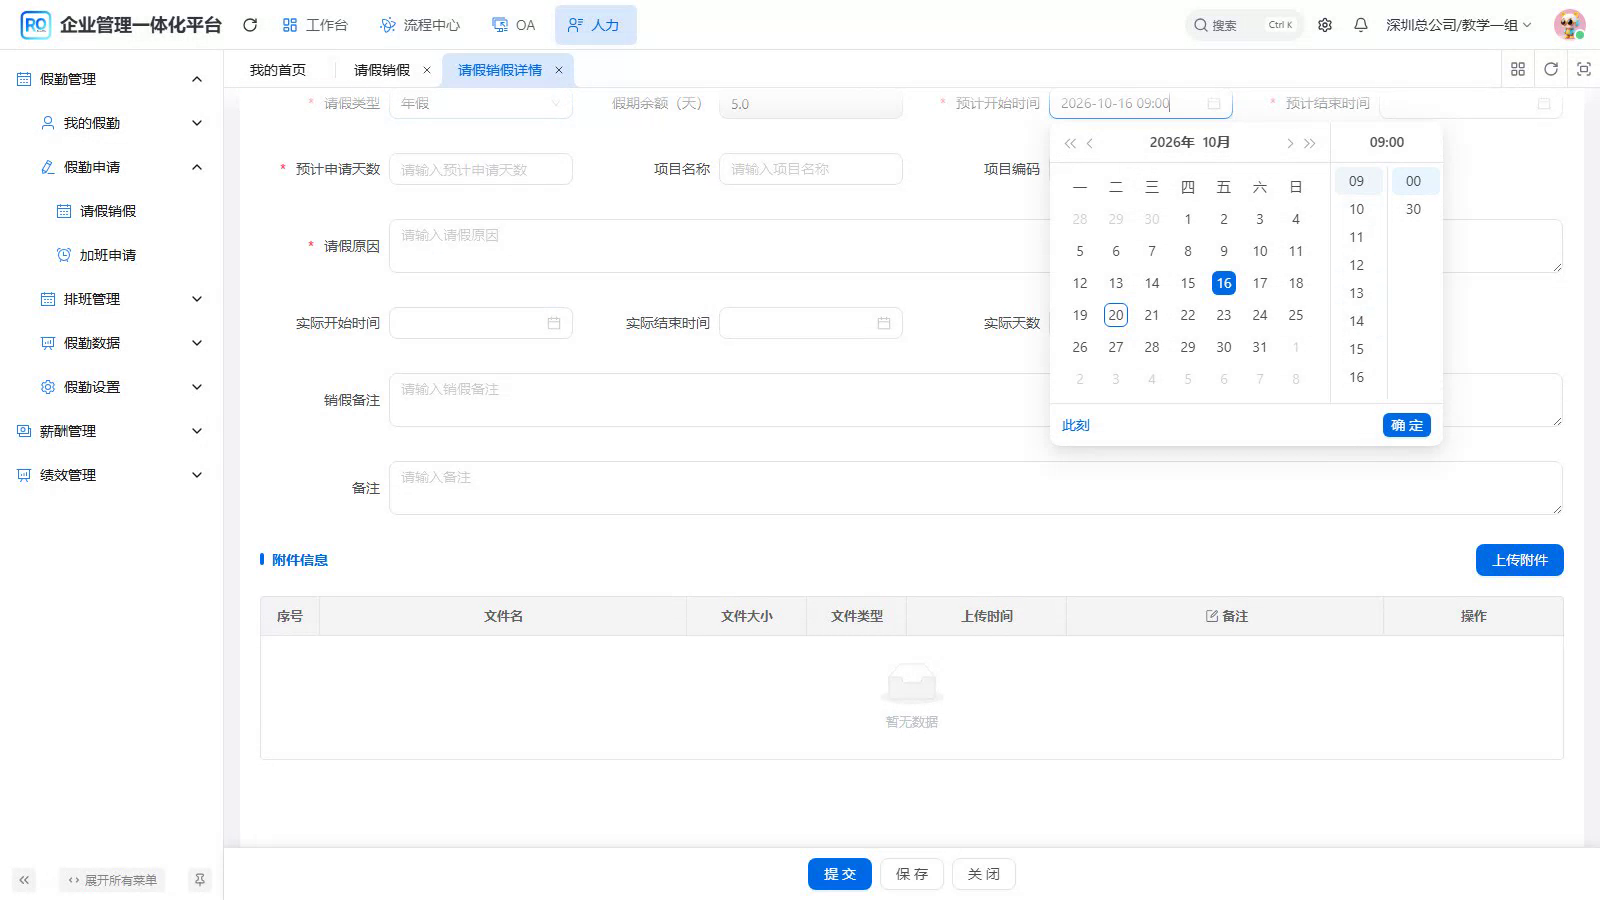Image resolution: width=1600 pixels, height=900 pixels.
Task: Switch to 我的首页 tab
Action: tap(278, 70)
